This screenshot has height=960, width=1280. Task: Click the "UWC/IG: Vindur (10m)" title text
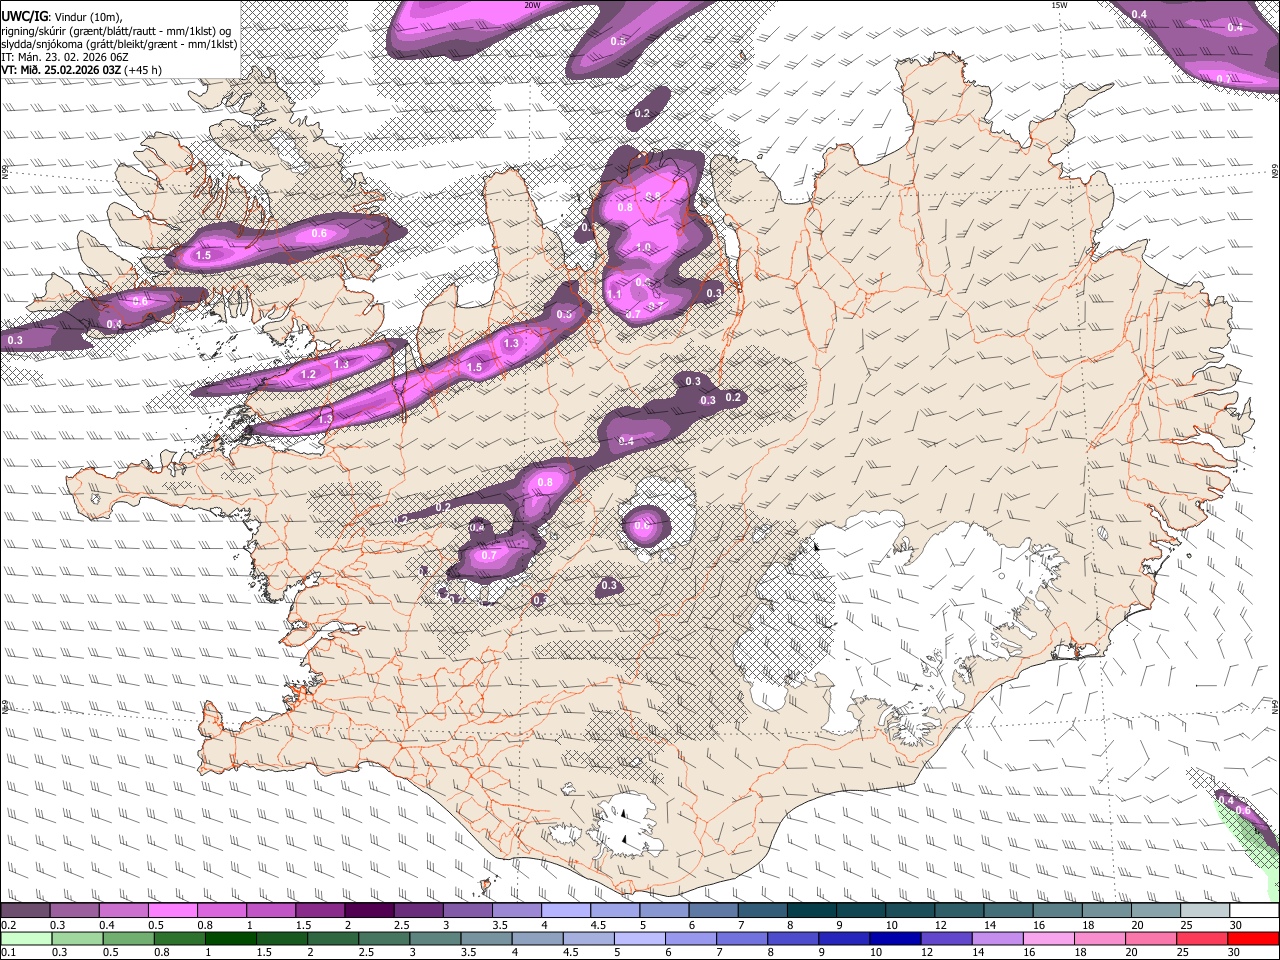pyautogui.click(x=62, y=16)
